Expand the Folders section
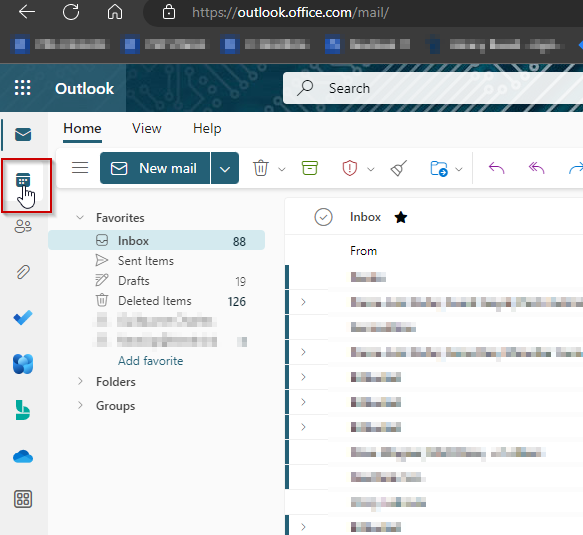Image resolution: width=583 pixels, height=535 pixels. coord(80,381)
